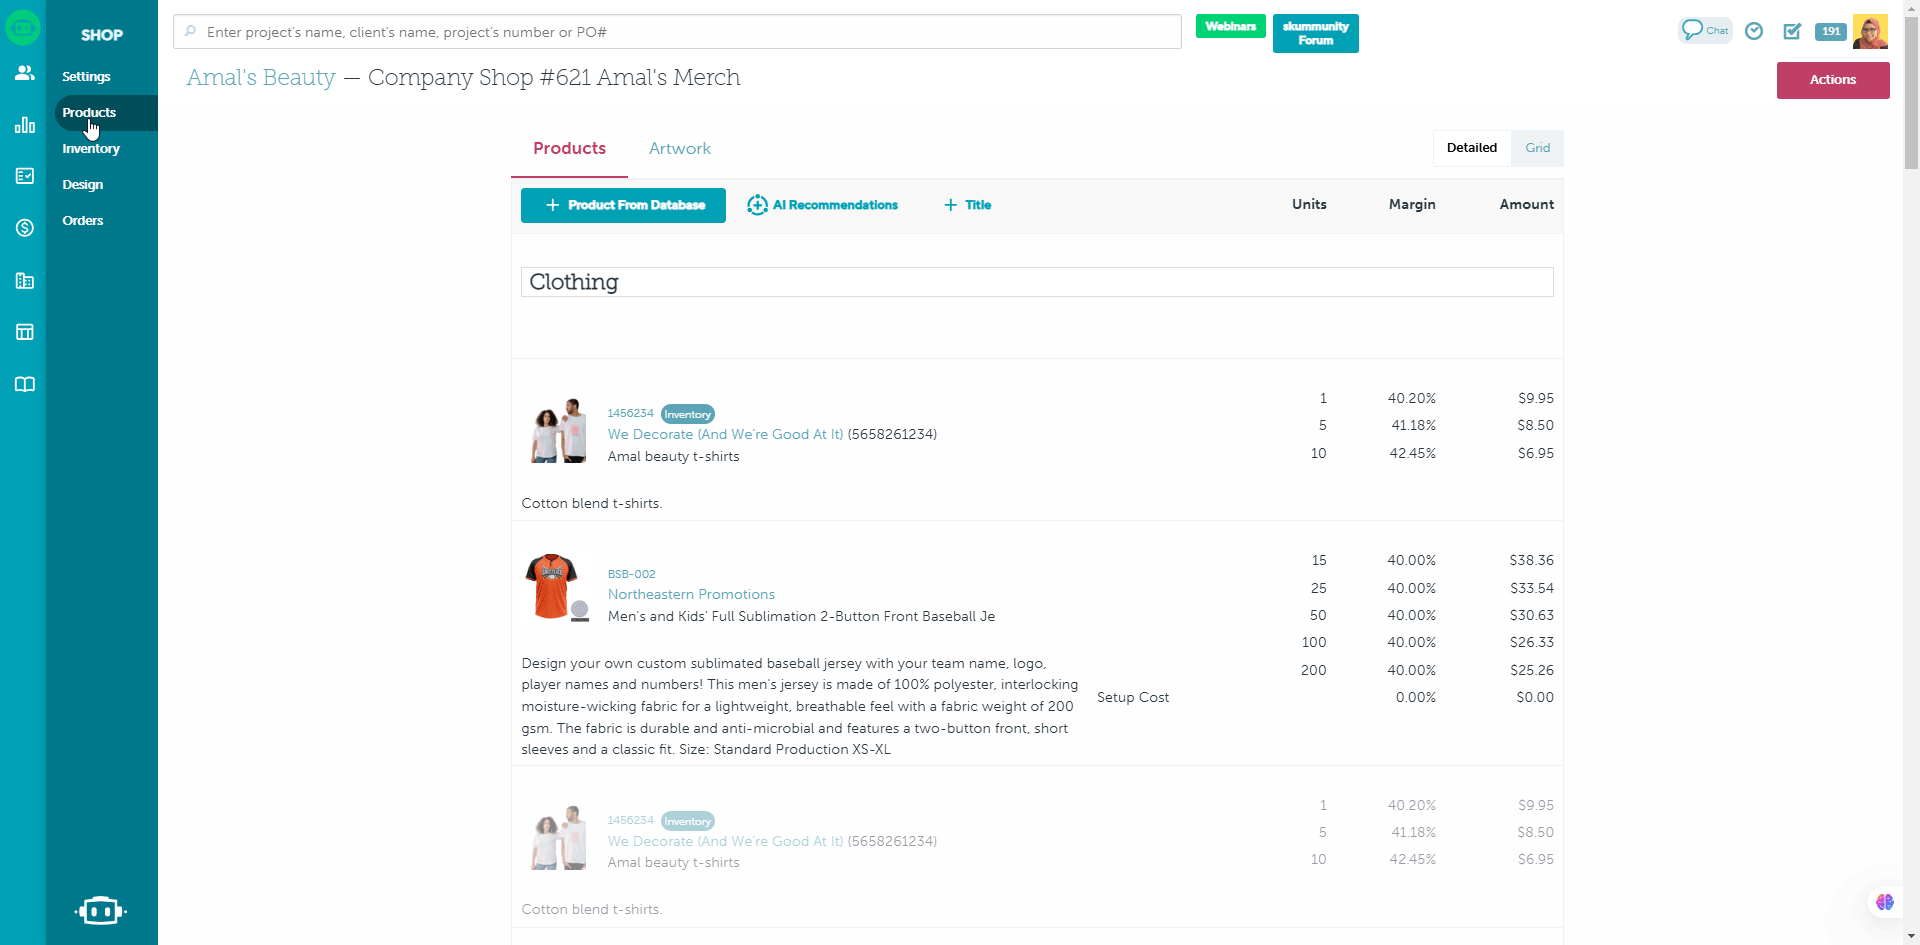The width and height of the screenshot is (1920, 945).
Task: Click the robot mascot icon at bottom left
Action: [x=100, y=911]
